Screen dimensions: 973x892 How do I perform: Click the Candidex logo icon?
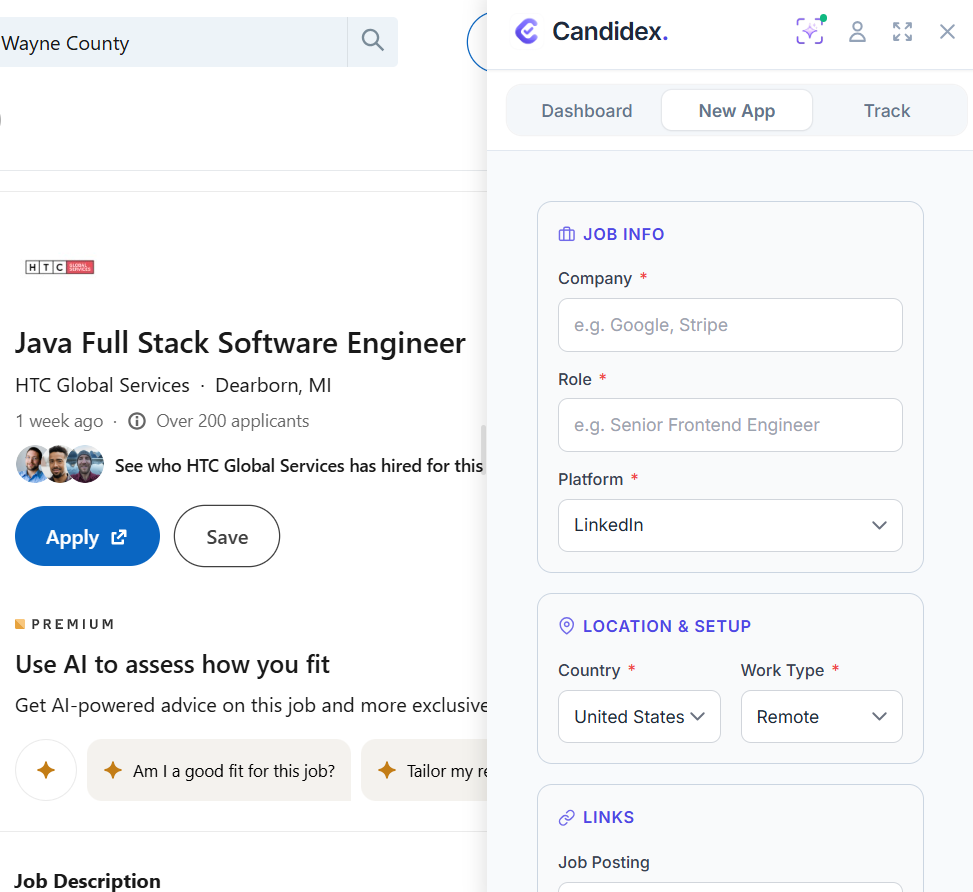[527, 31]
